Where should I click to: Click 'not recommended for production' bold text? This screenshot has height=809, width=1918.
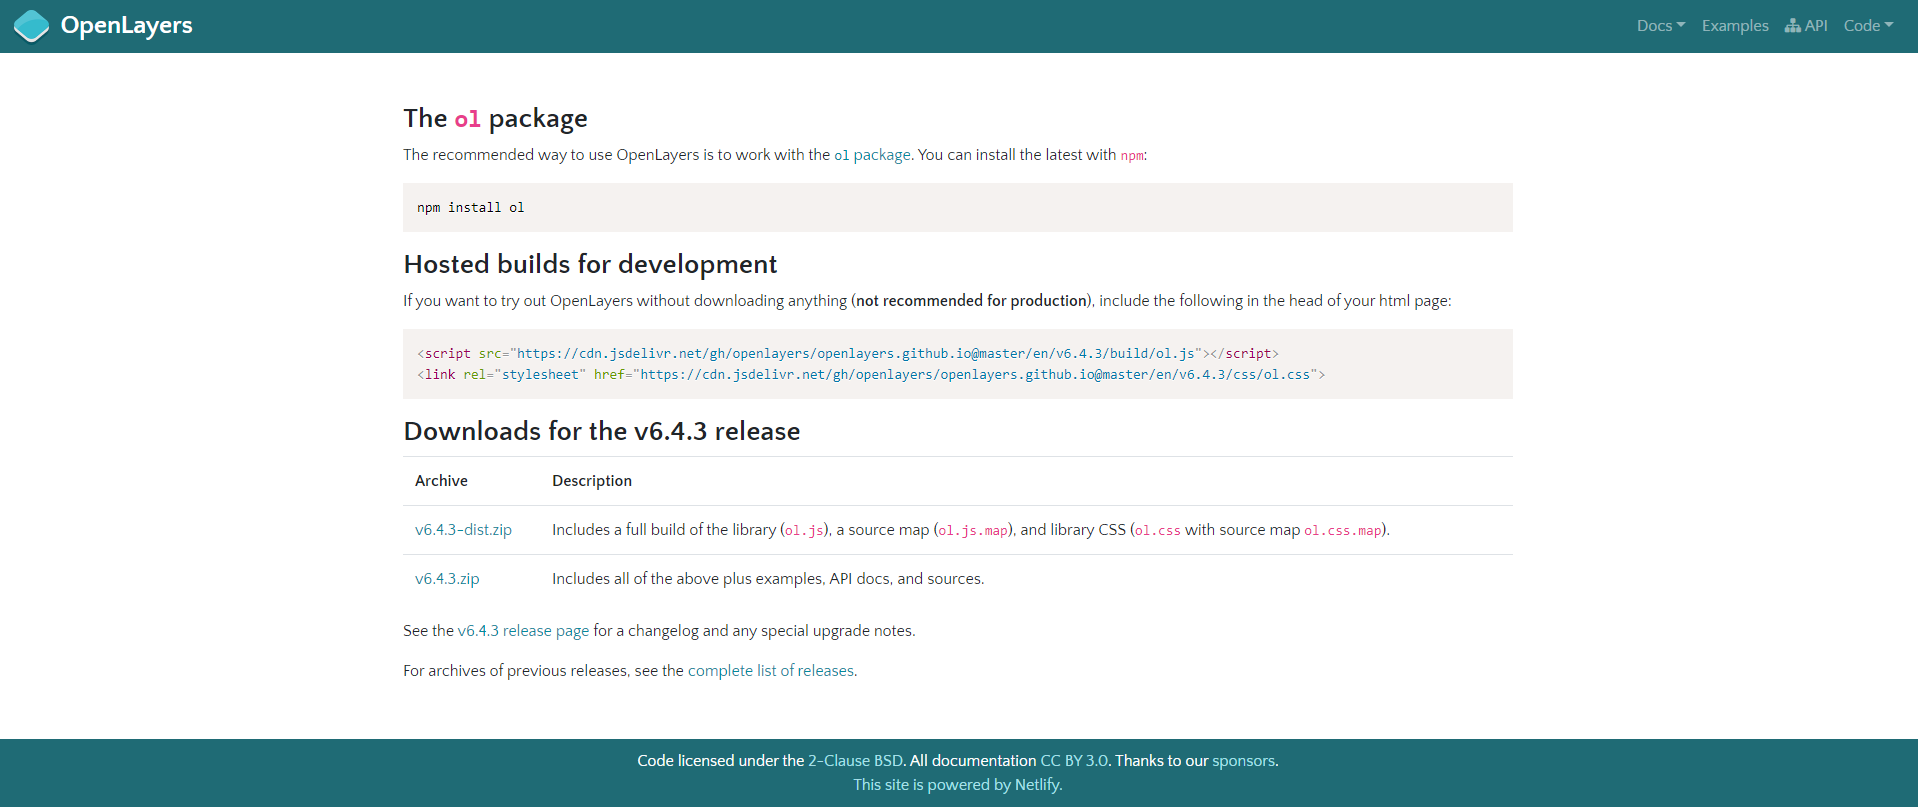coord(972,301)
